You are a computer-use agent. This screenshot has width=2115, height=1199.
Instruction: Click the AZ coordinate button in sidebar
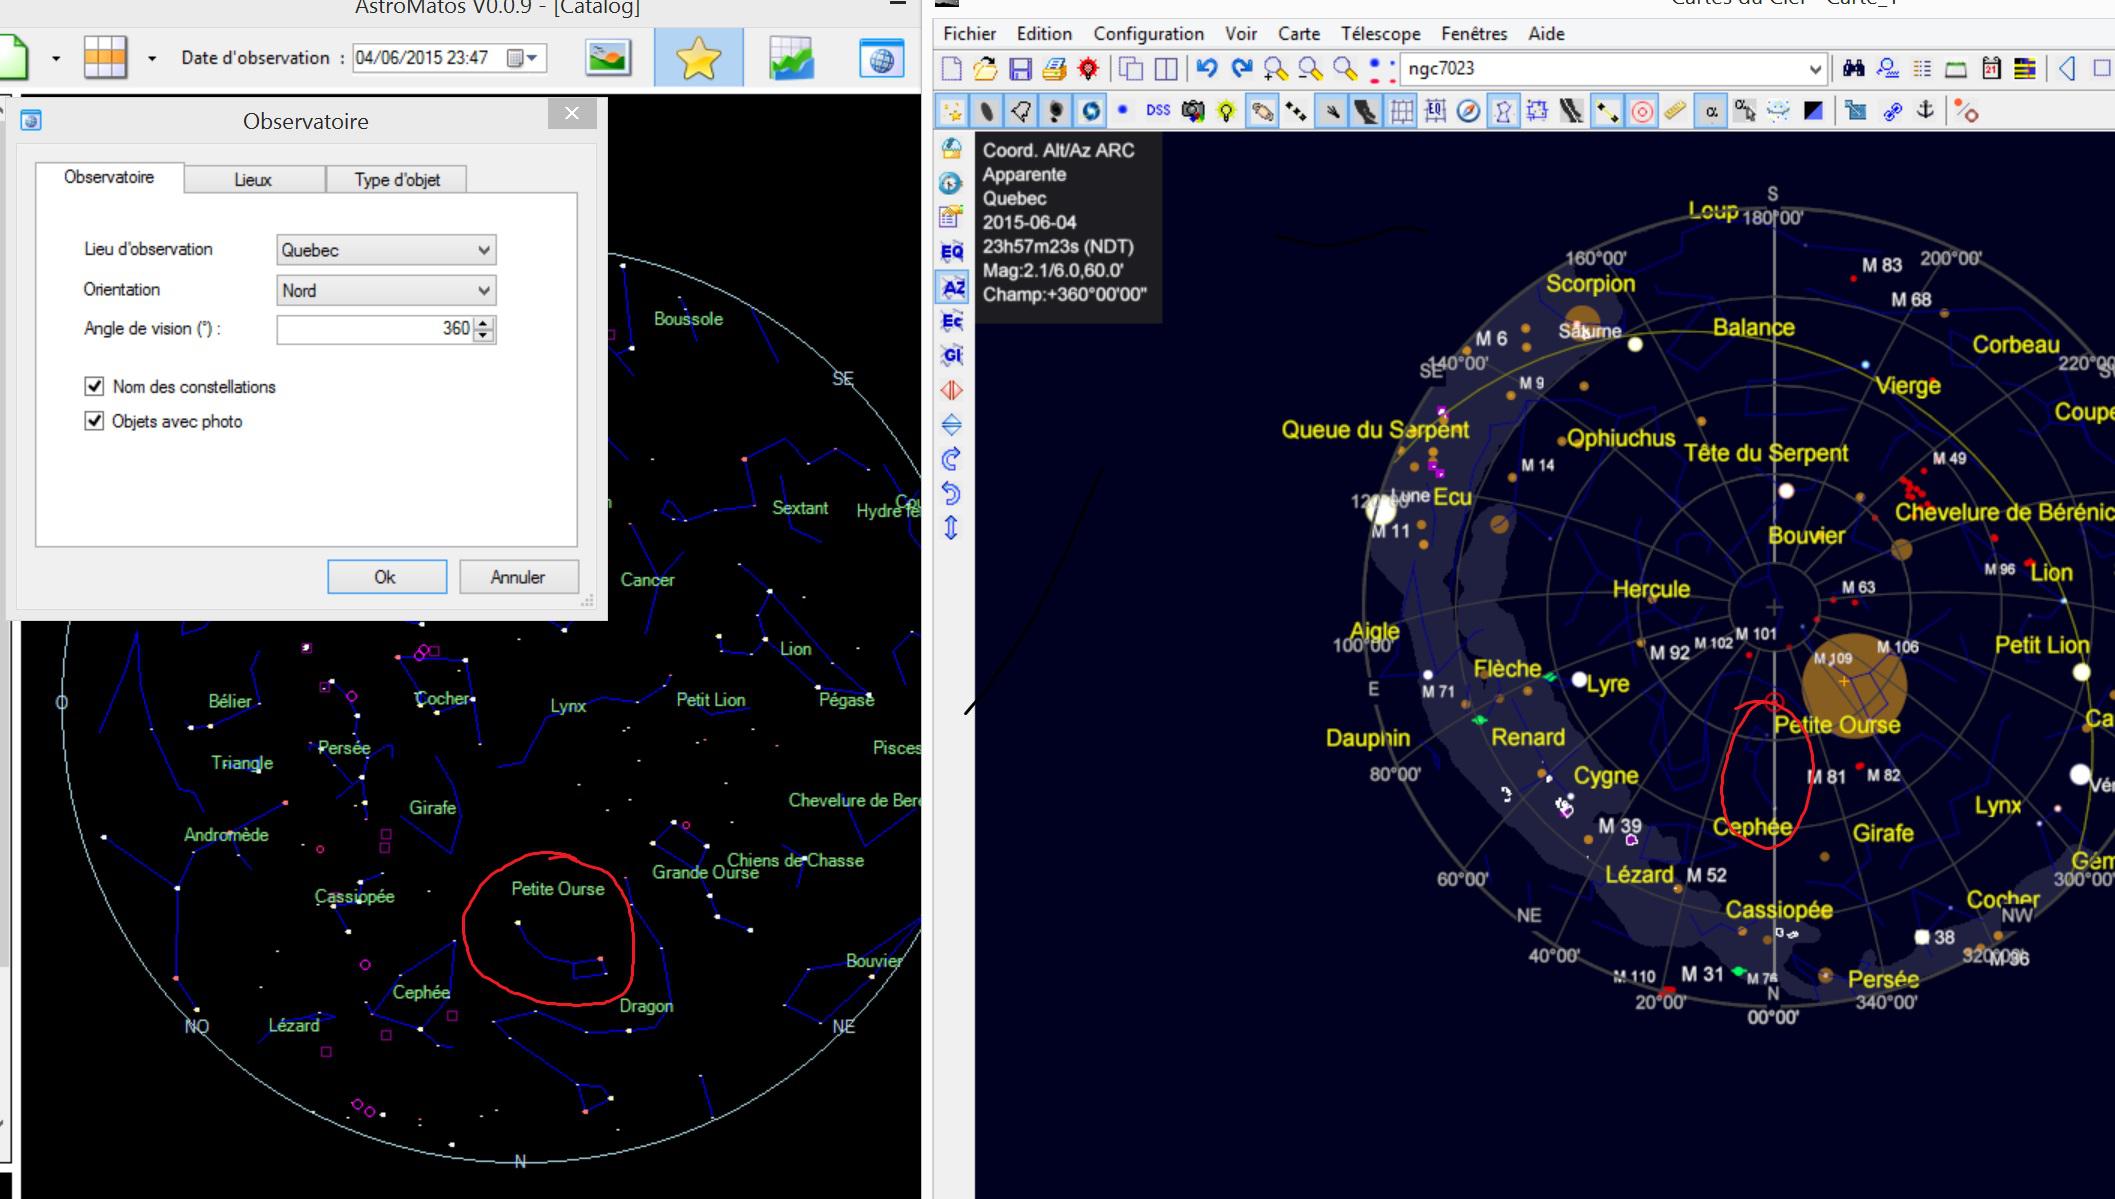[953, 288]
